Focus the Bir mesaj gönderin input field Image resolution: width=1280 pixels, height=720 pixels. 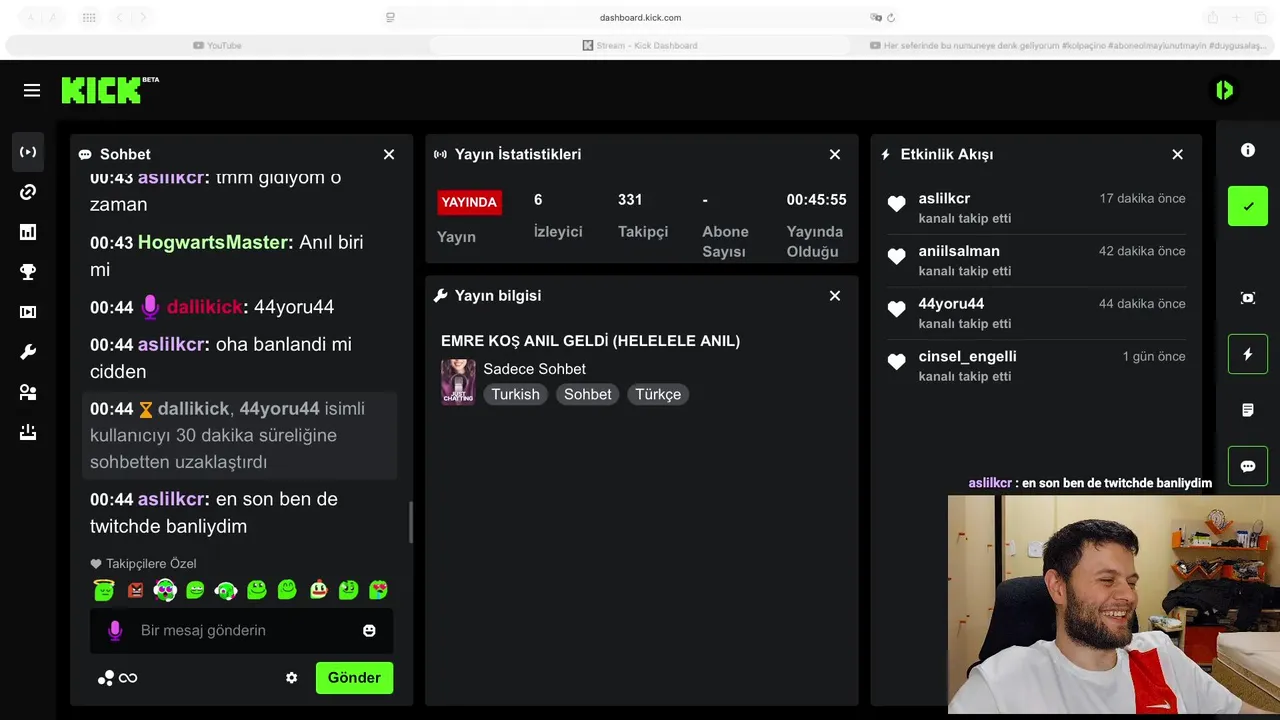(241, 630)
